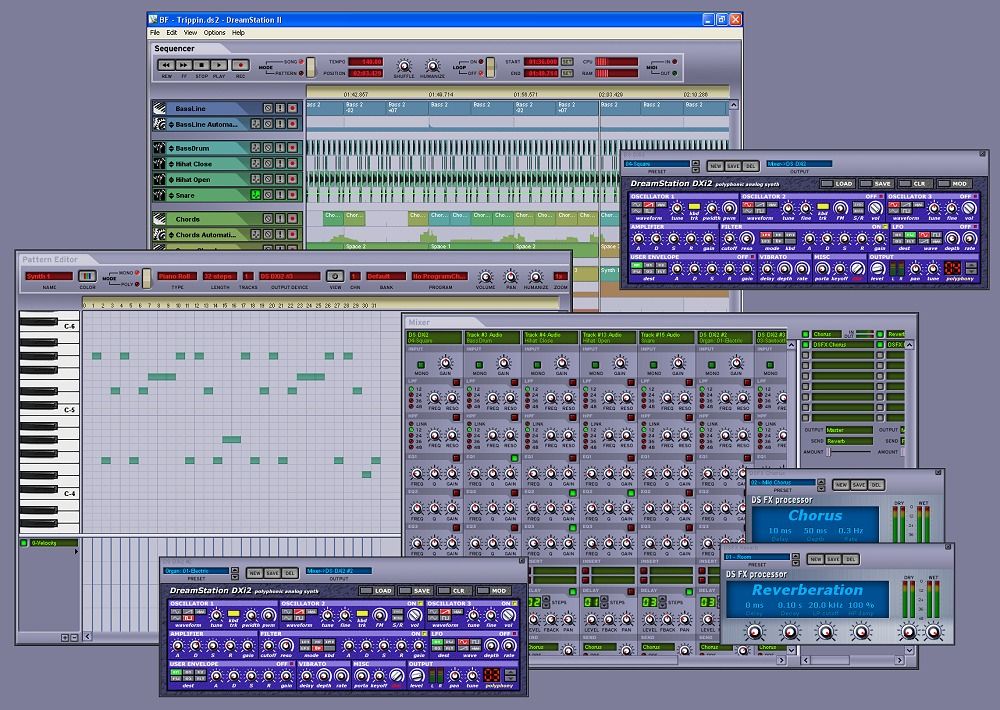The height and width of the screenshot is (710, 1000).
Task: Enable the LFO in top DXi2 synth
Action: (976, 226)
